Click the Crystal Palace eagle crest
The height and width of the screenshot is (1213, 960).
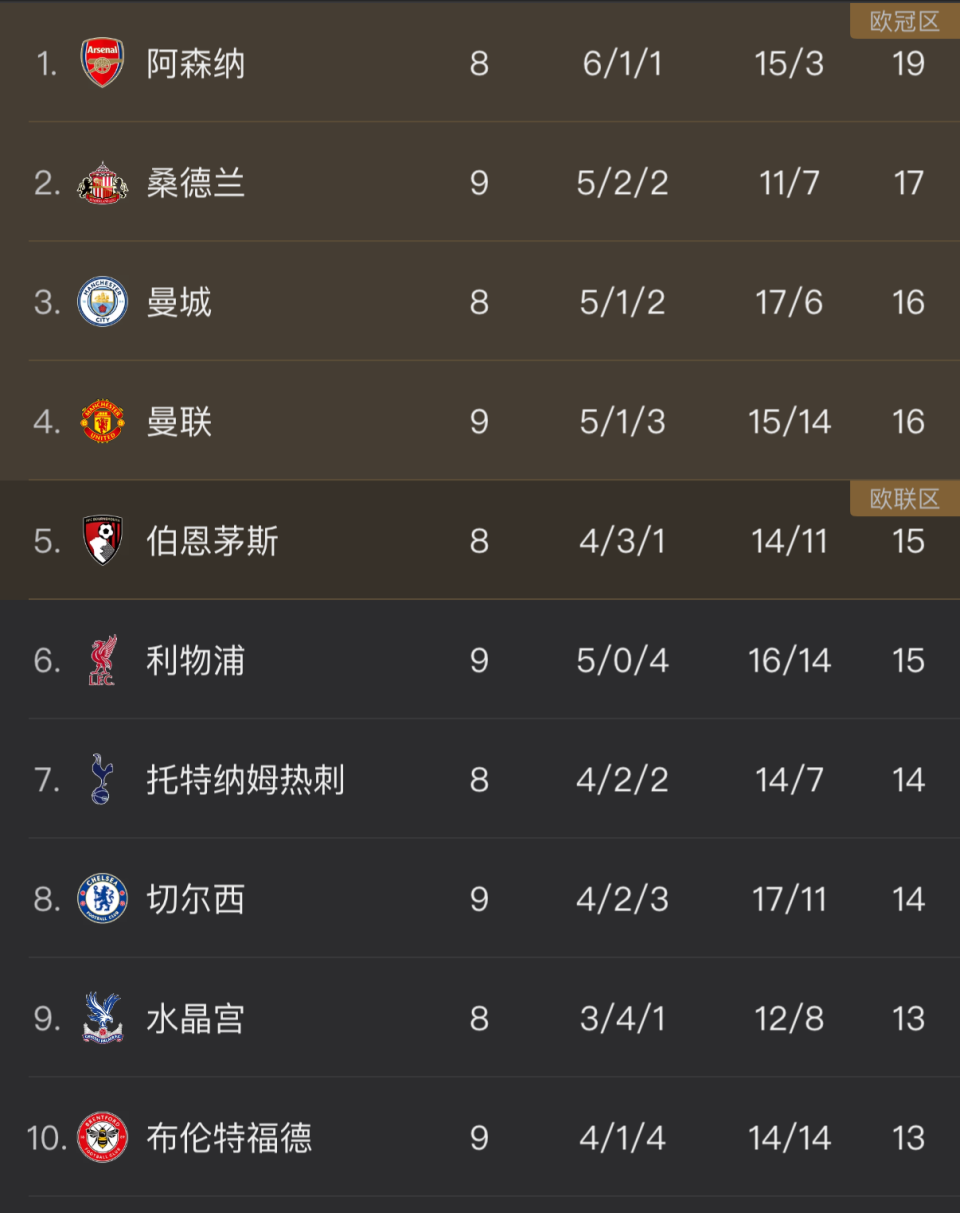point(102,1018)
